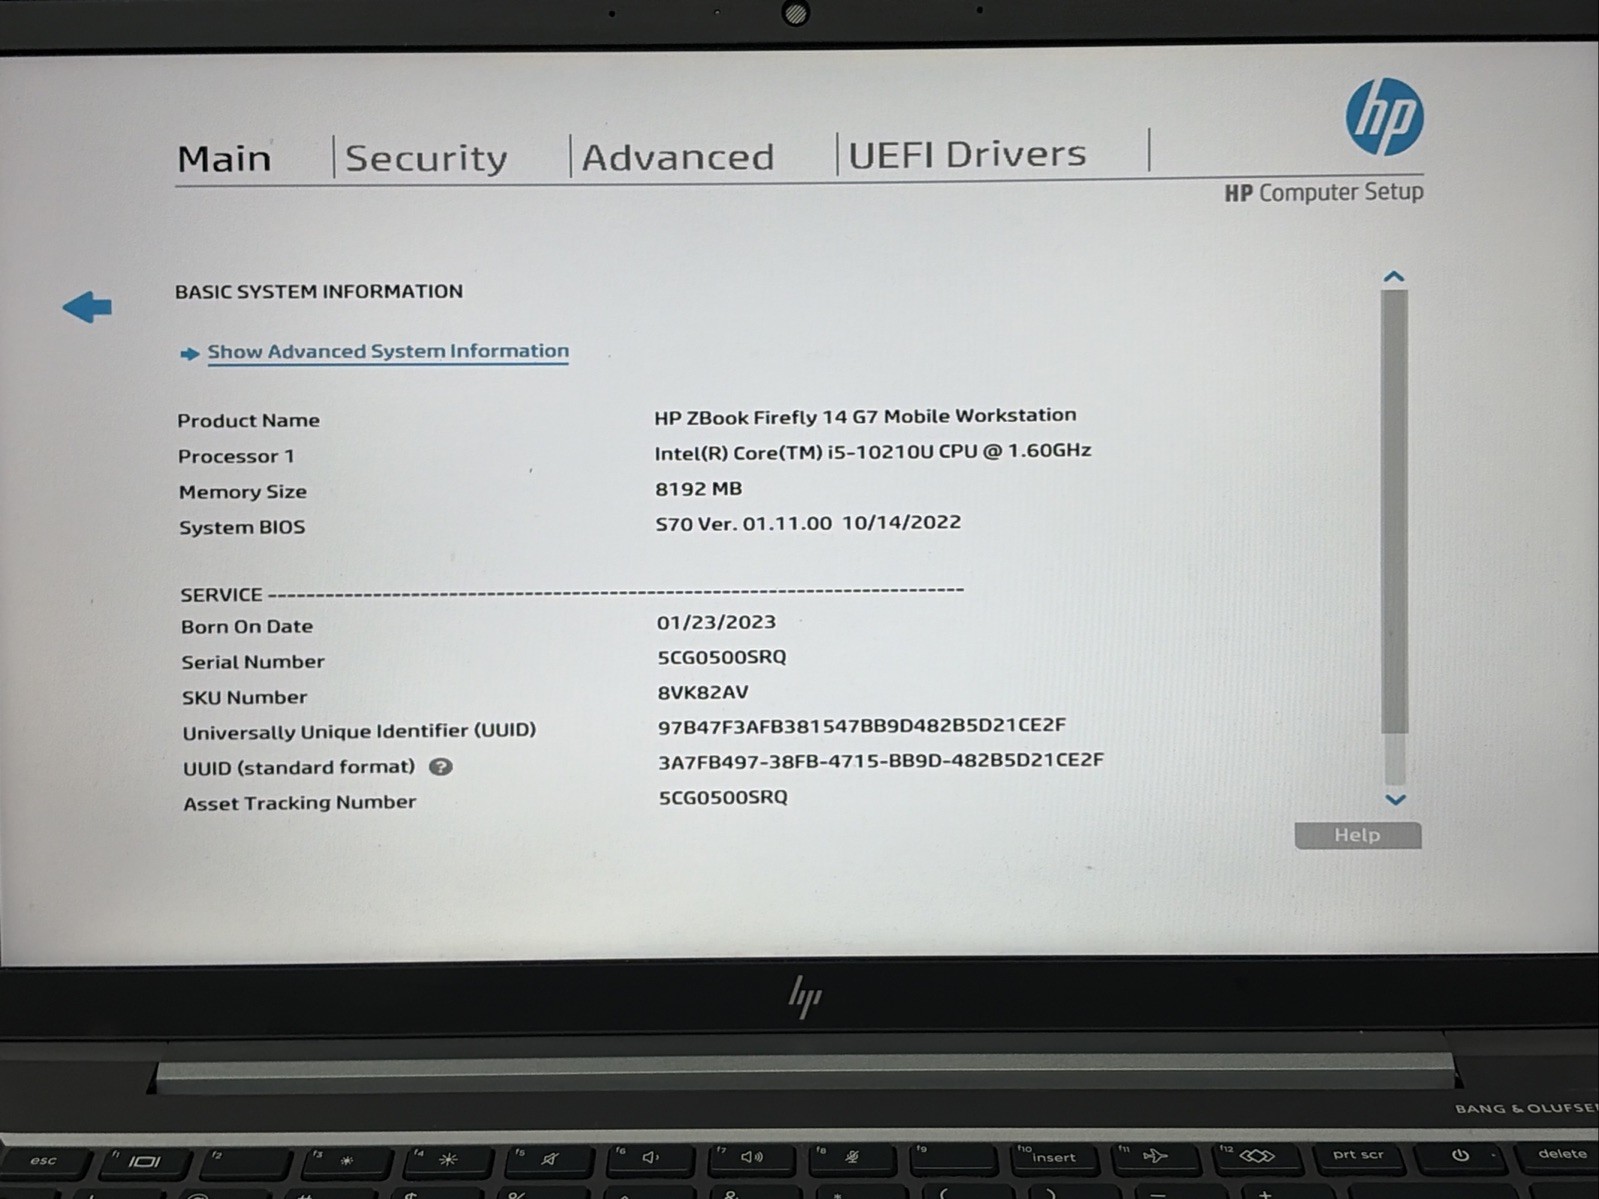Select the Product Name label
The image size is (1599, 1199).
[248, 420]
